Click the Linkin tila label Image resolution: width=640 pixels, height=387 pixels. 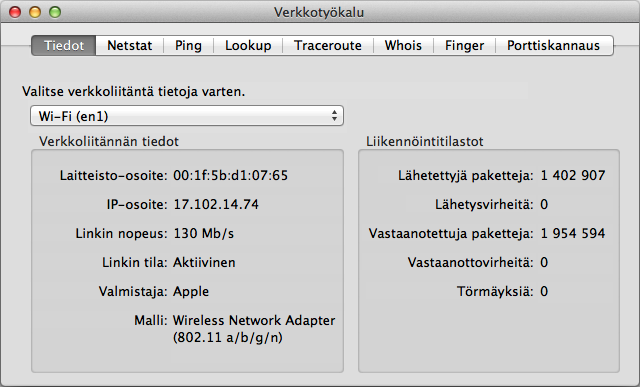point(135,262)
